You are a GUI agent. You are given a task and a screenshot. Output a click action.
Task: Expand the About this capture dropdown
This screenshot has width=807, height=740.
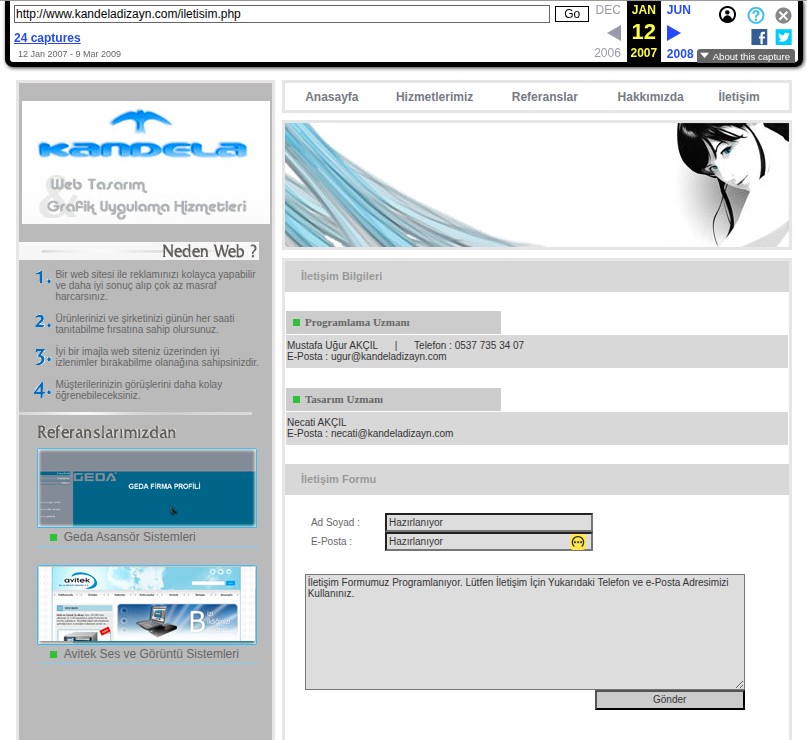click(745, 57)
